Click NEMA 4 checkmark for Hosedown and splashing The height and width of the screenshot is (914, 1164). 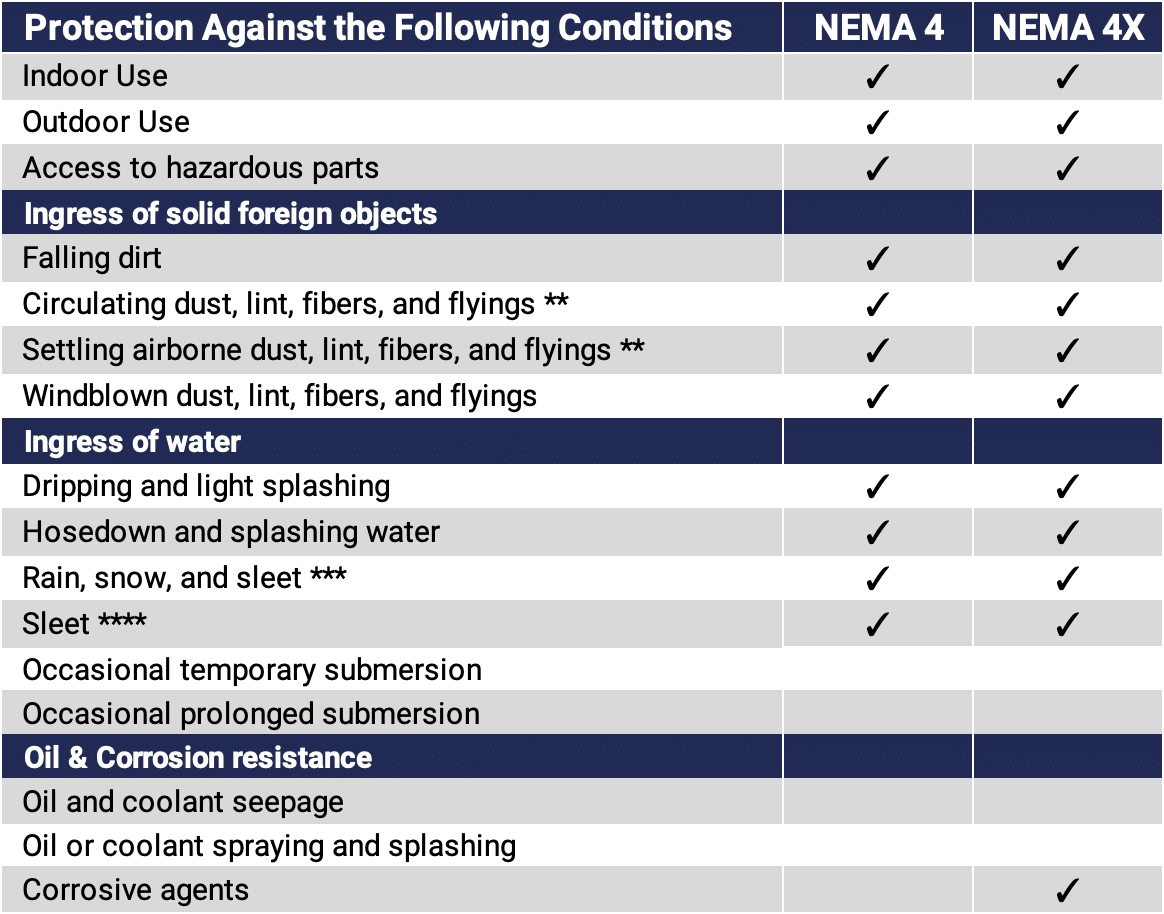pyautogui.click(x=877, y=532)
